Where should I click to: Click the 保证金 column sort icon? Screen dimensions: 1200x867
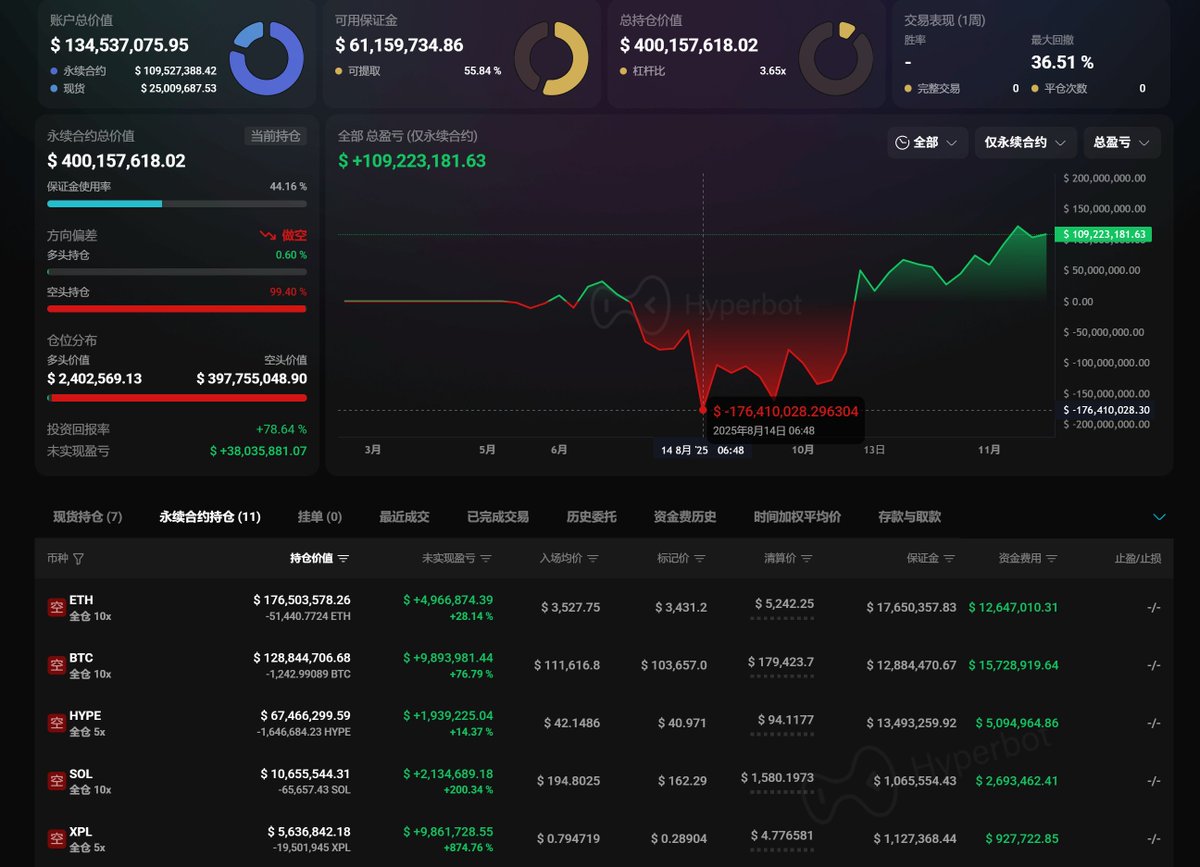tap(949, 559)
